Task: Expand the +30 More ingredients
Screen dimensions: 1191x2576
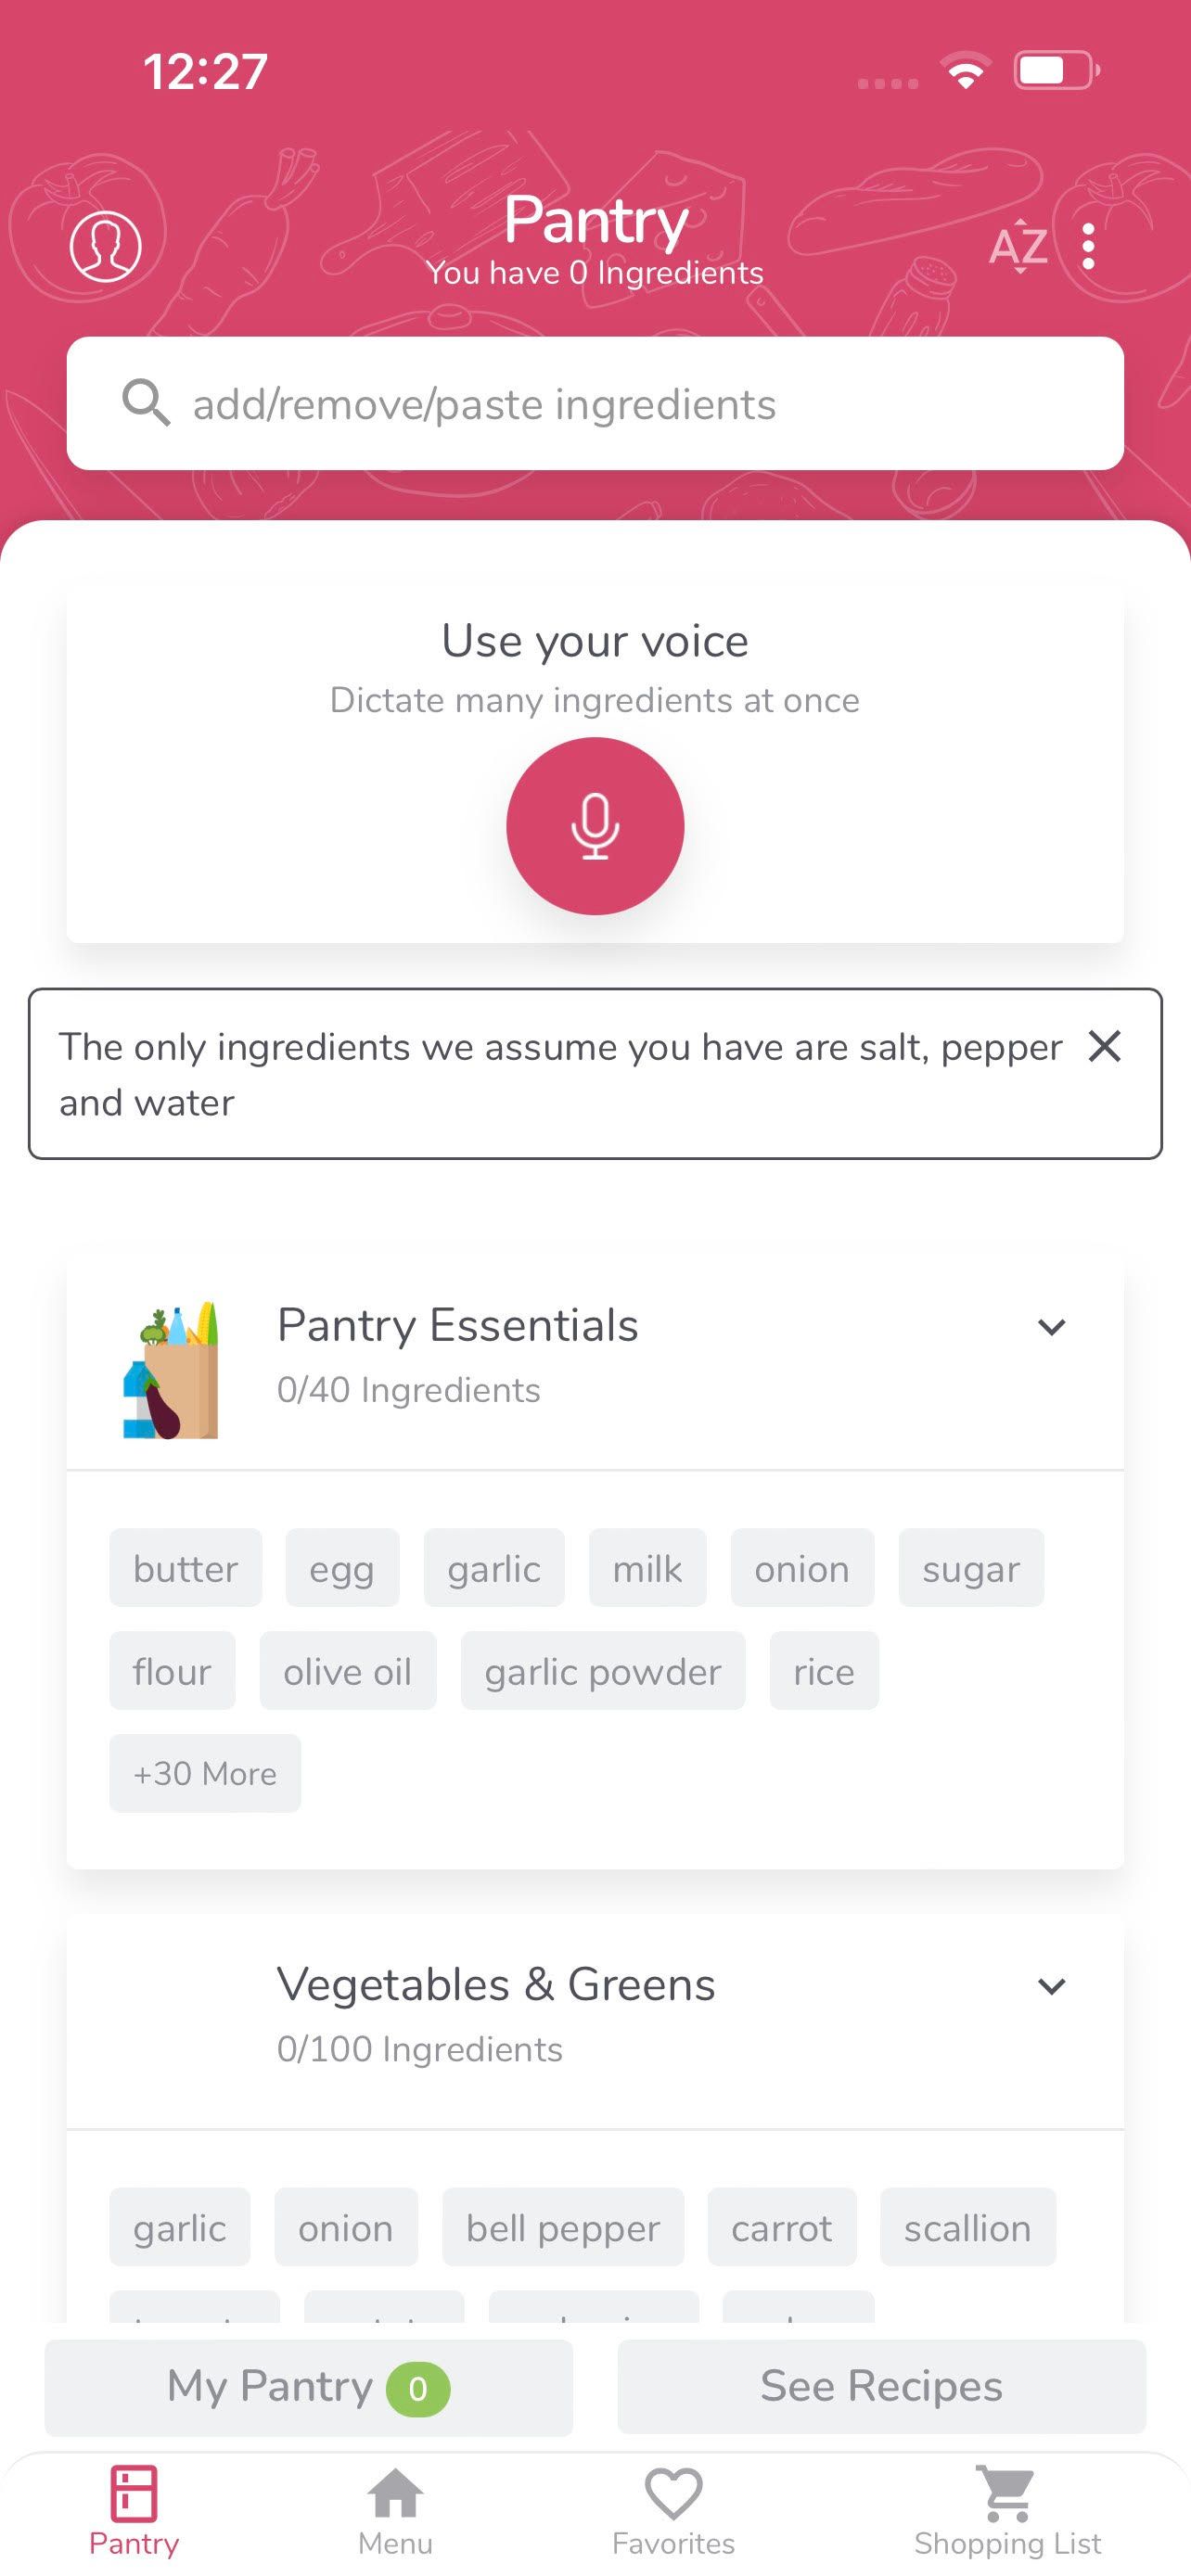Action: (204, 1772)
